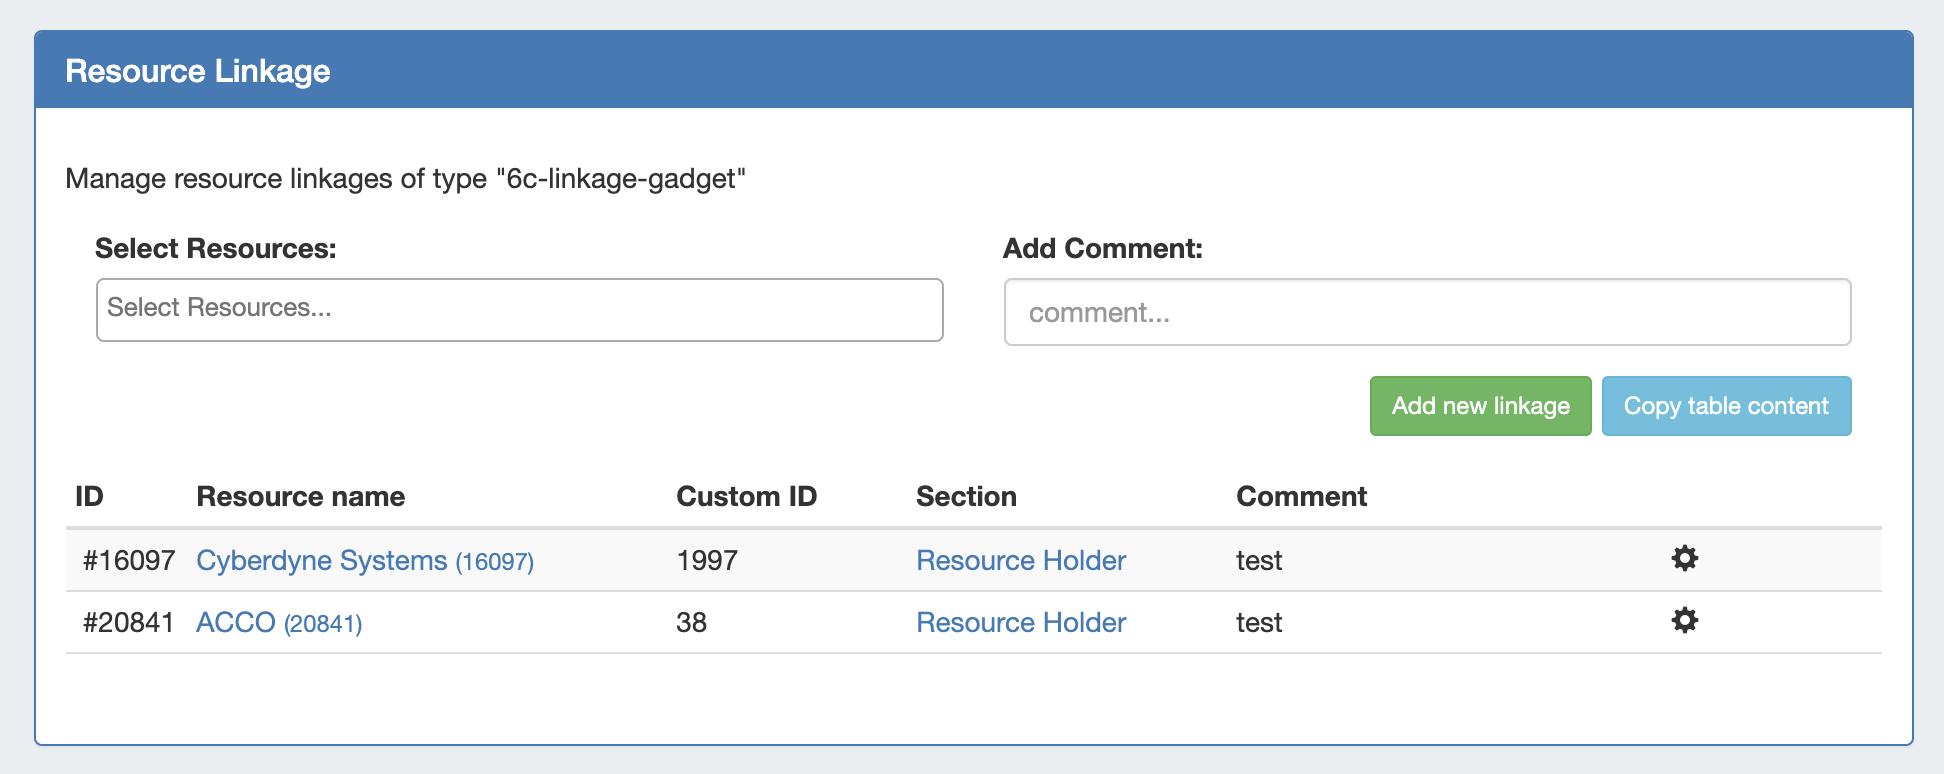Open the Select Resources dropdown field
Screen dimensions: 1944x774
[519, 309]
